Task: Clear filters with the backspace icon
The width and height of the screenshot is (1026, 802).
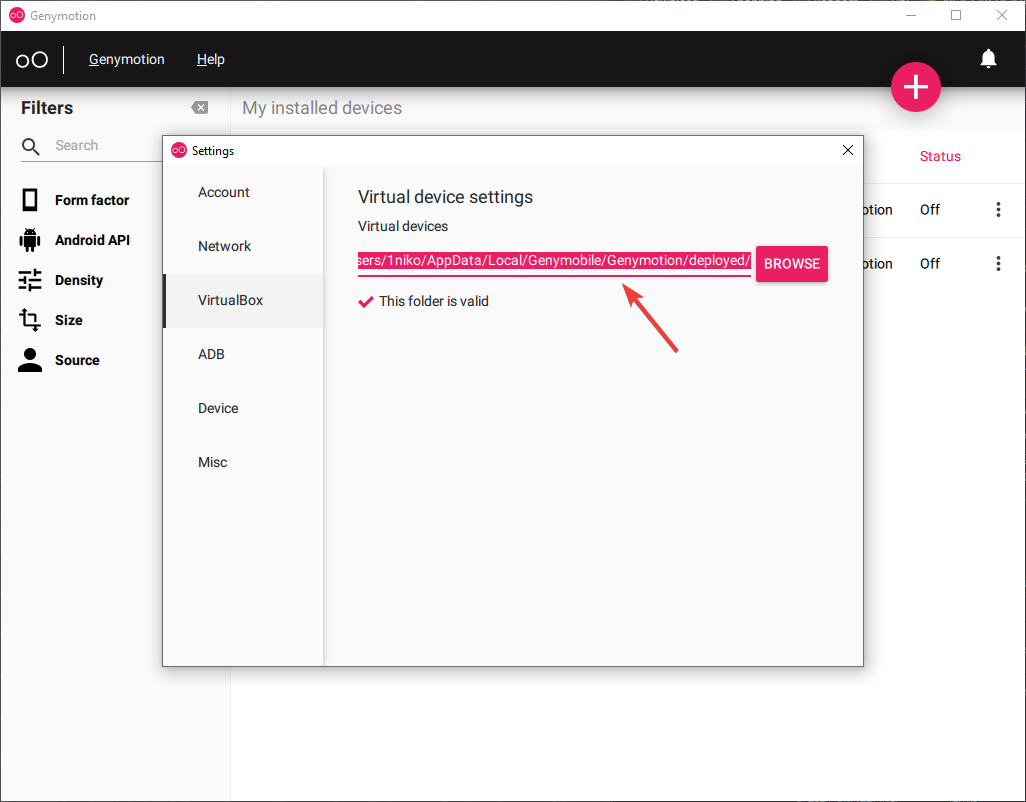Action: pos(200,108)
